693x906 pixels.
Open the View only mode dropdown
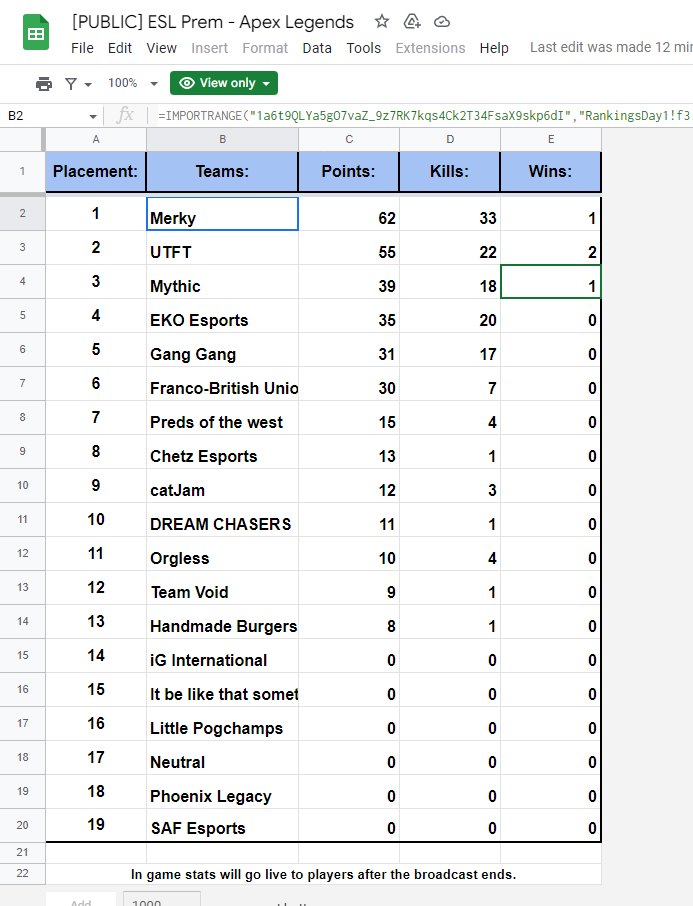tap(224, 83)
